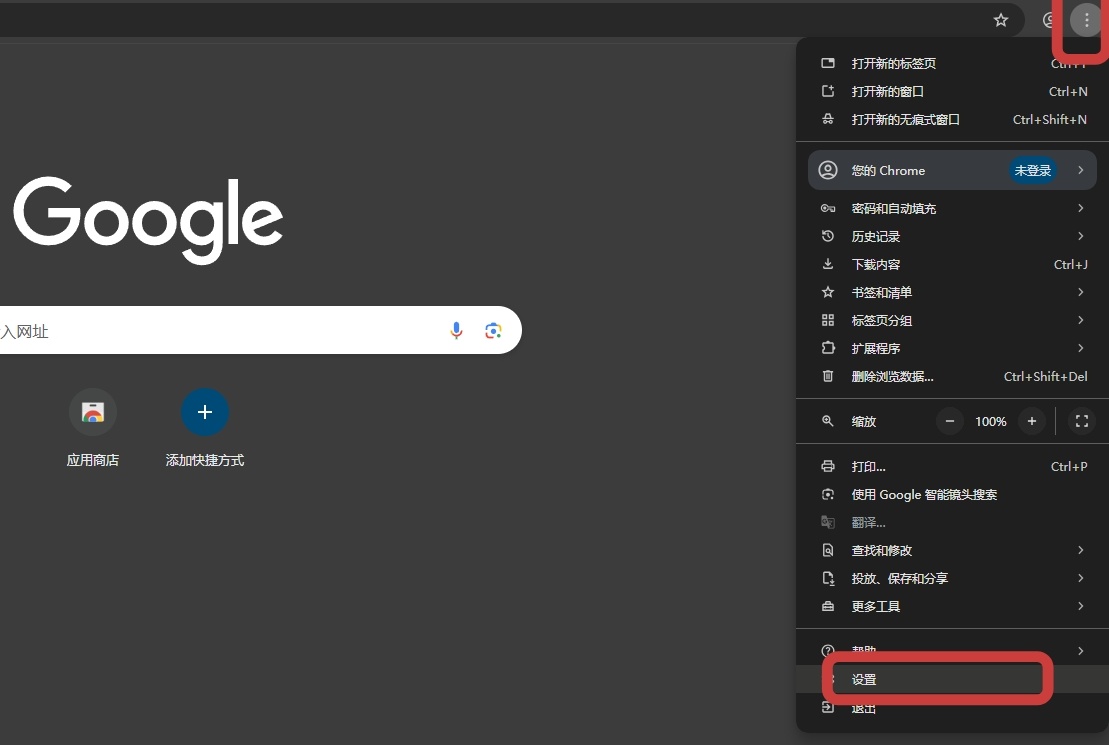
Task: Expand the 扩展程序 submenu arrow
Action: pyautogui.click(x=1080, y=348)
